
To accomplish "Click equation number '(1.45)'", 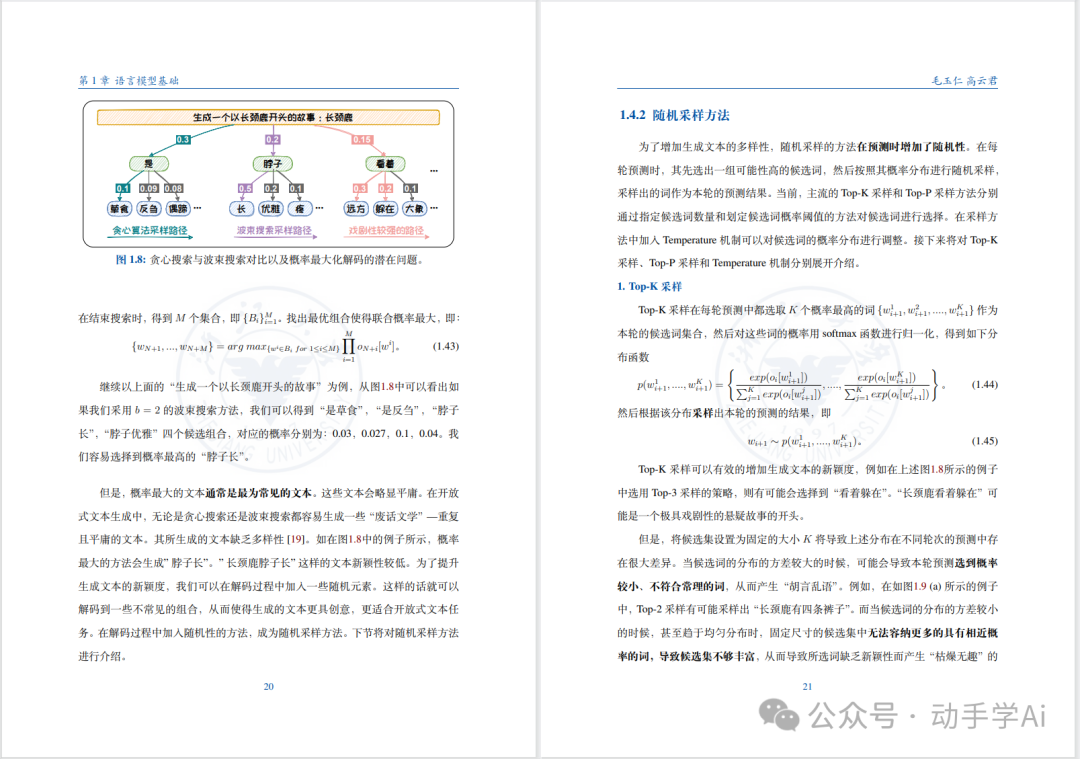I will point(984,441).
